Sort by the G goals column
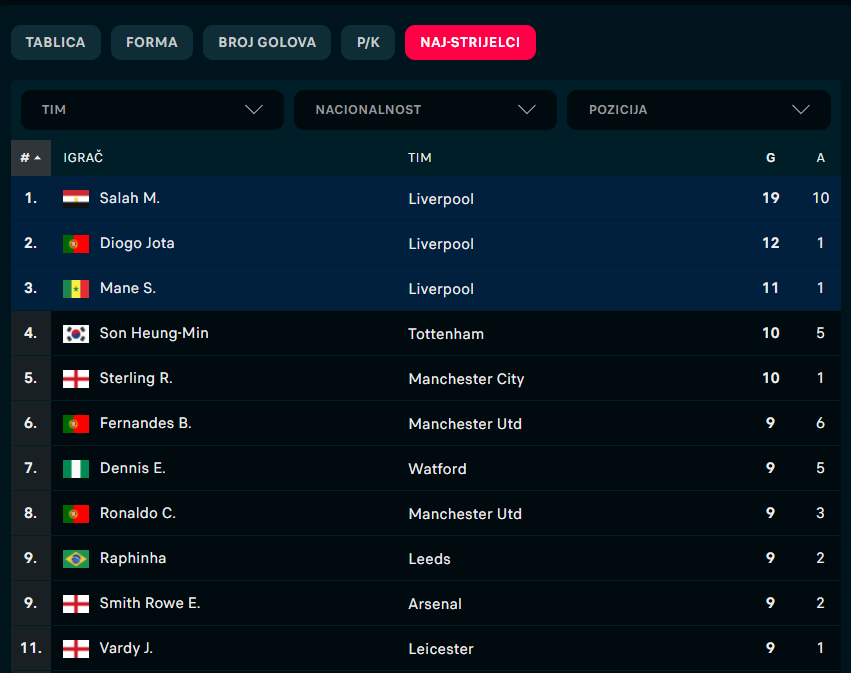 click(771, 158)
